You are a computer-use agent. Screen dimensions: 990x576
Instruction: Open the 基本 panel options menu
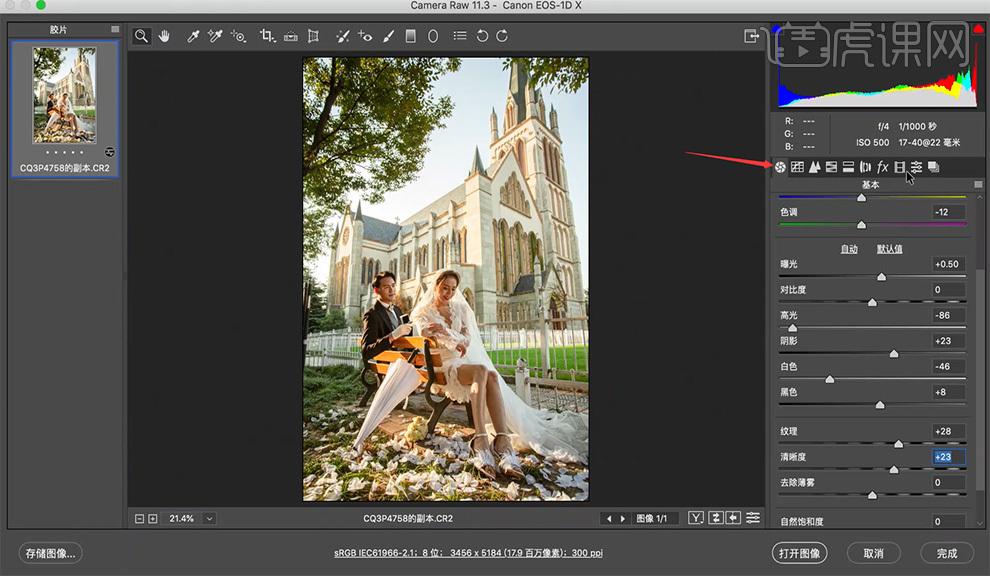coord(978,185)
